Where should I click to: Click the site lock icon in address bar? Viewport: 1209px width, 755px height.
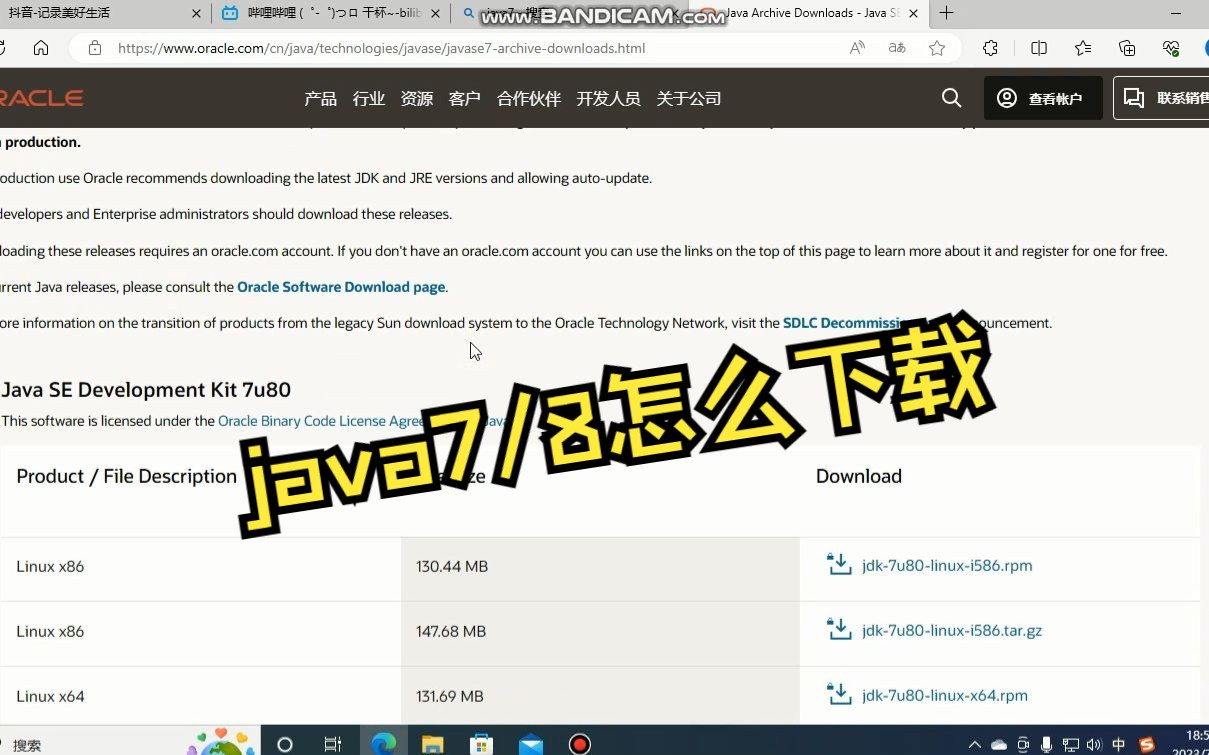[95, 48]
